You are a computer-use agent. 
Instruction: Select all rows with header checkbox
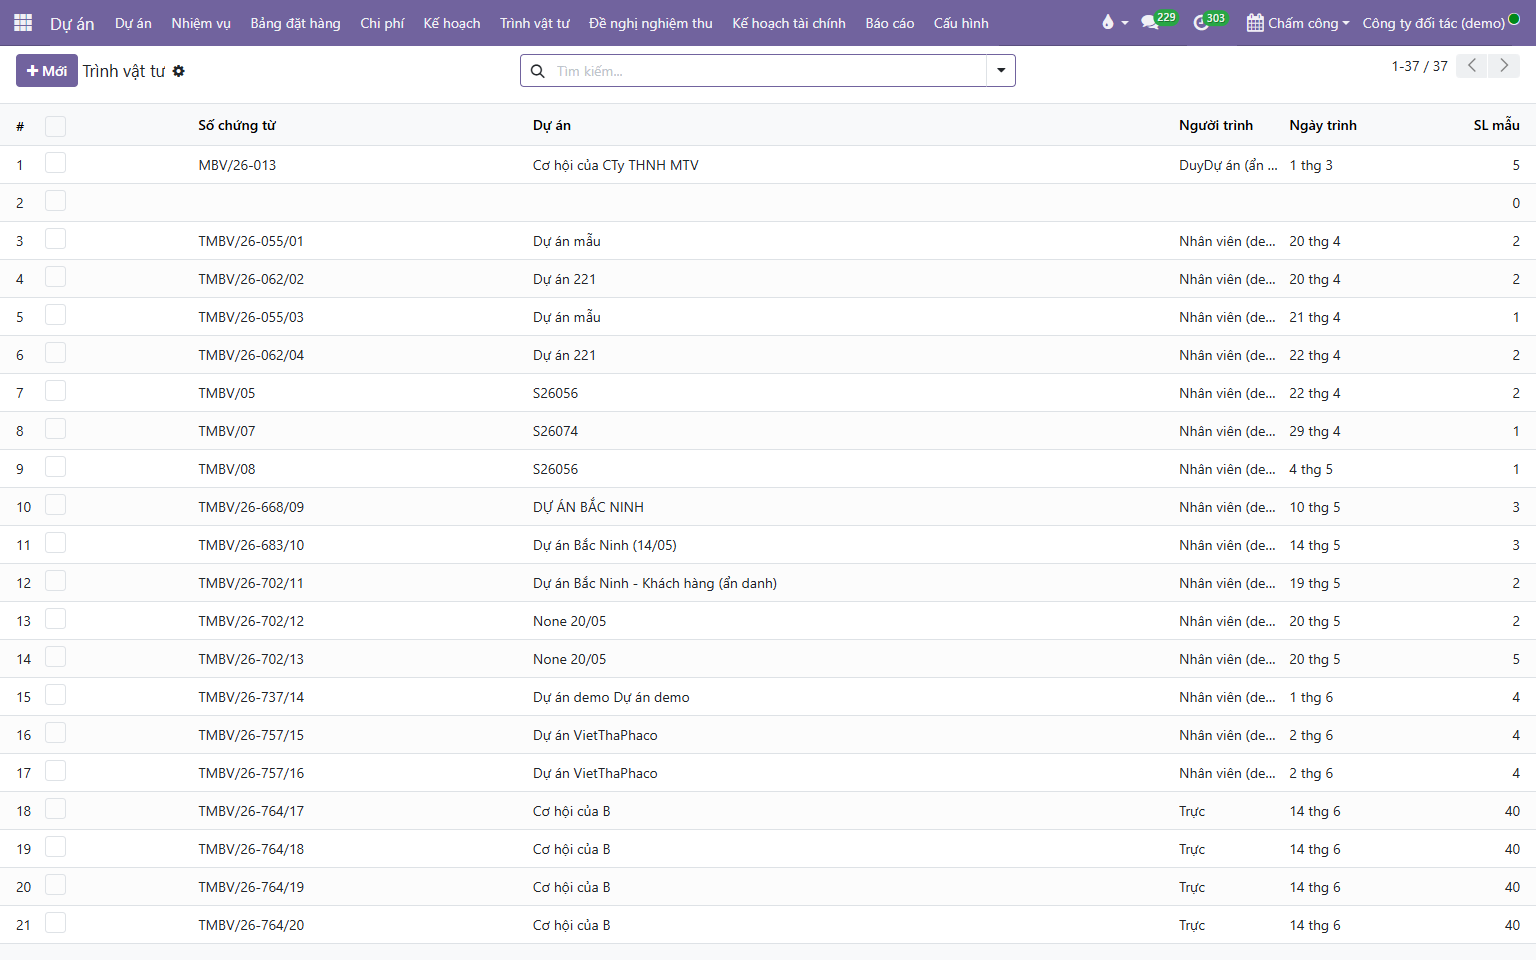[55, 126]
